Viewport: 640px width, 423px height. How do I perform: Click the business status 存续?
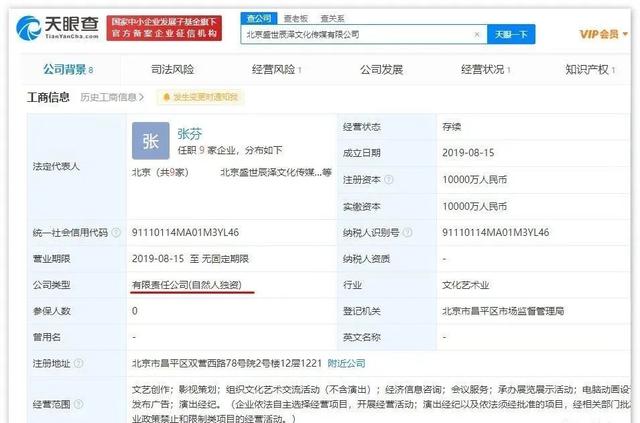pyautogui.click(x=451, y=127)
